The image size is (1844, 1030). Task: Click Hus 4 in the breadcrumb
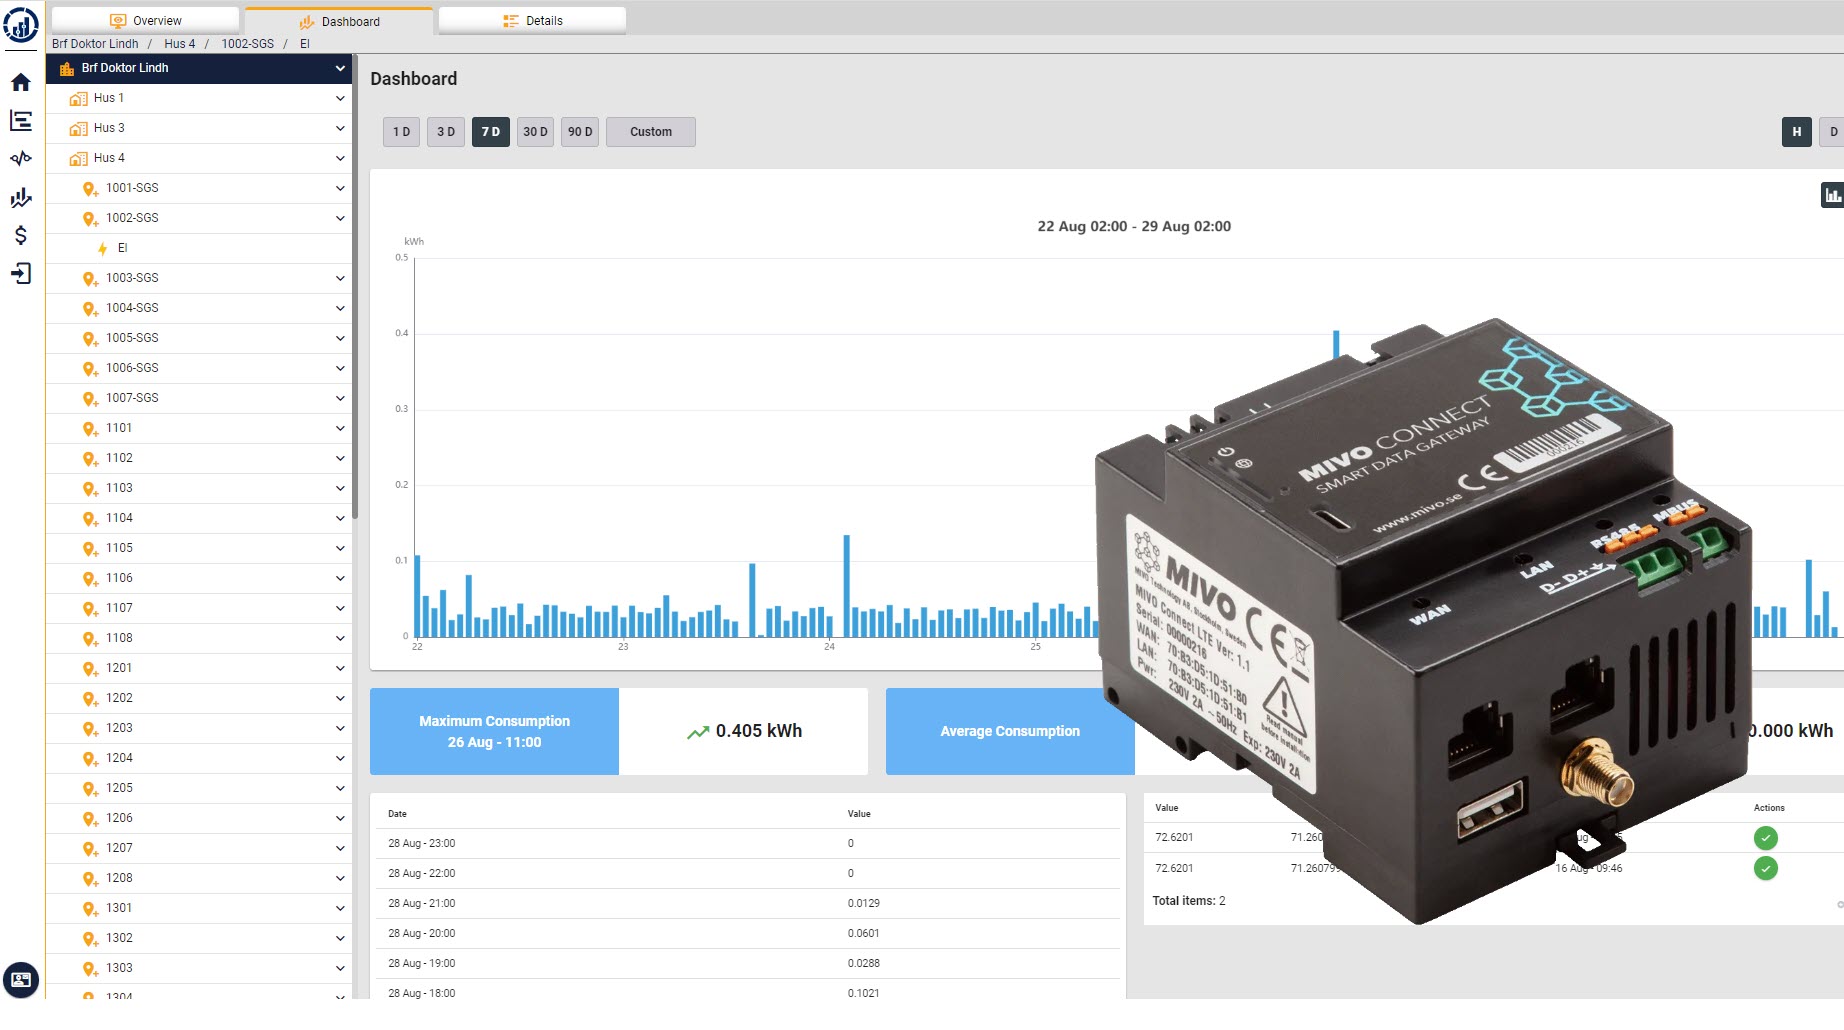click(x=179, y=44)
